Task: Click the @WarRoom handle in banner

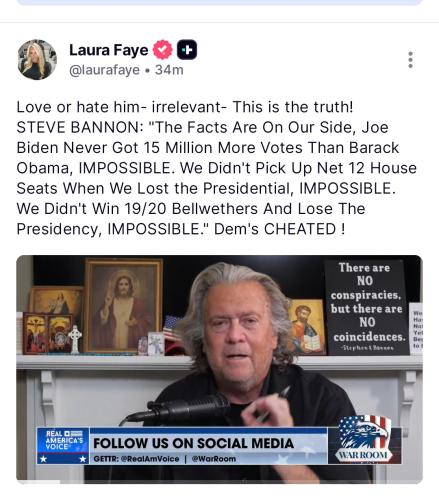Action: (x=214, y=459)
